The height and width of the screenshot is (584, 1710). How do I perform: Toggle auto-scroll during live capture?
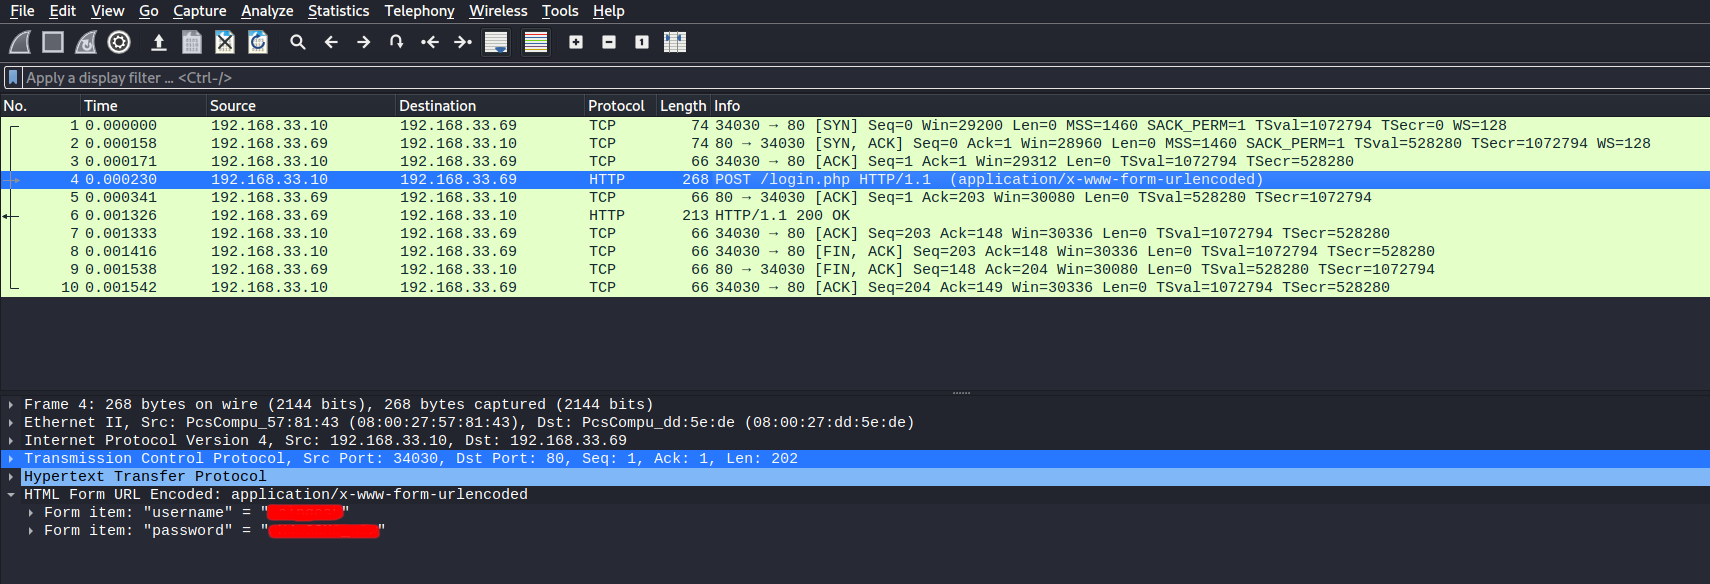click(x=496, y=42)
